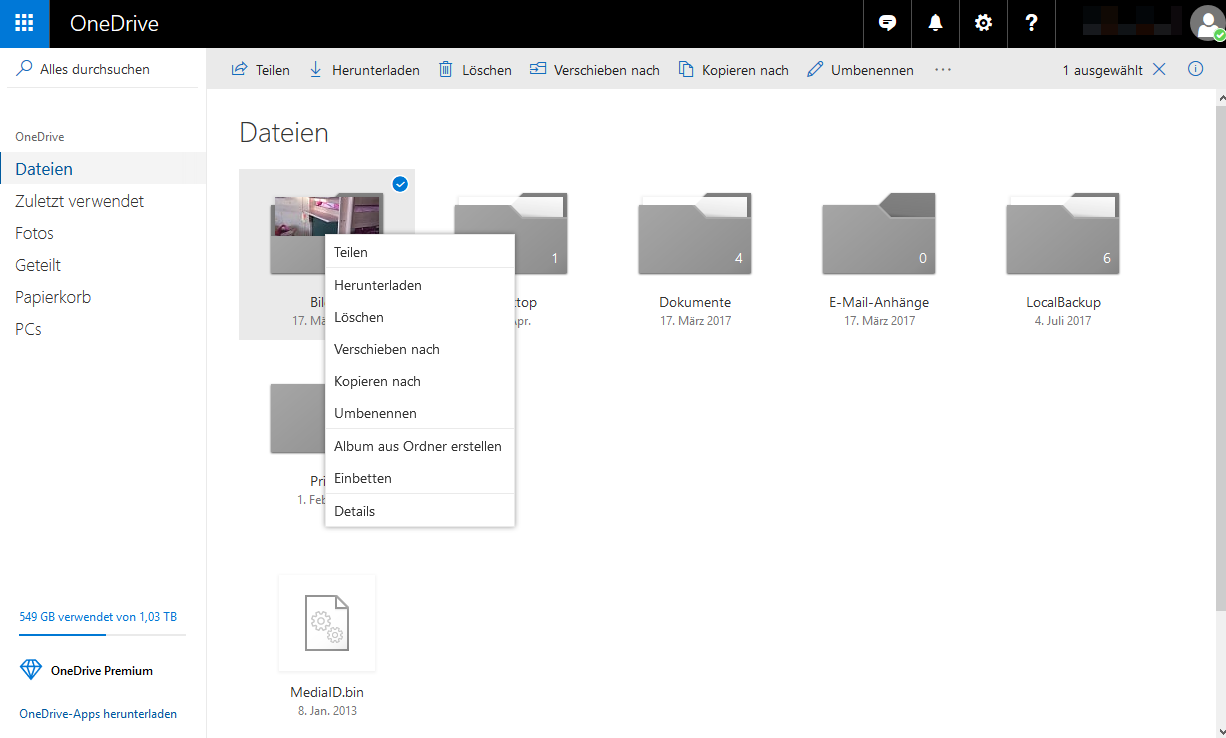The height and width of the screenshot is (738, 1226).
Task: Choose Umbenennen from the context menu
Action: click(x=420, y=413)
